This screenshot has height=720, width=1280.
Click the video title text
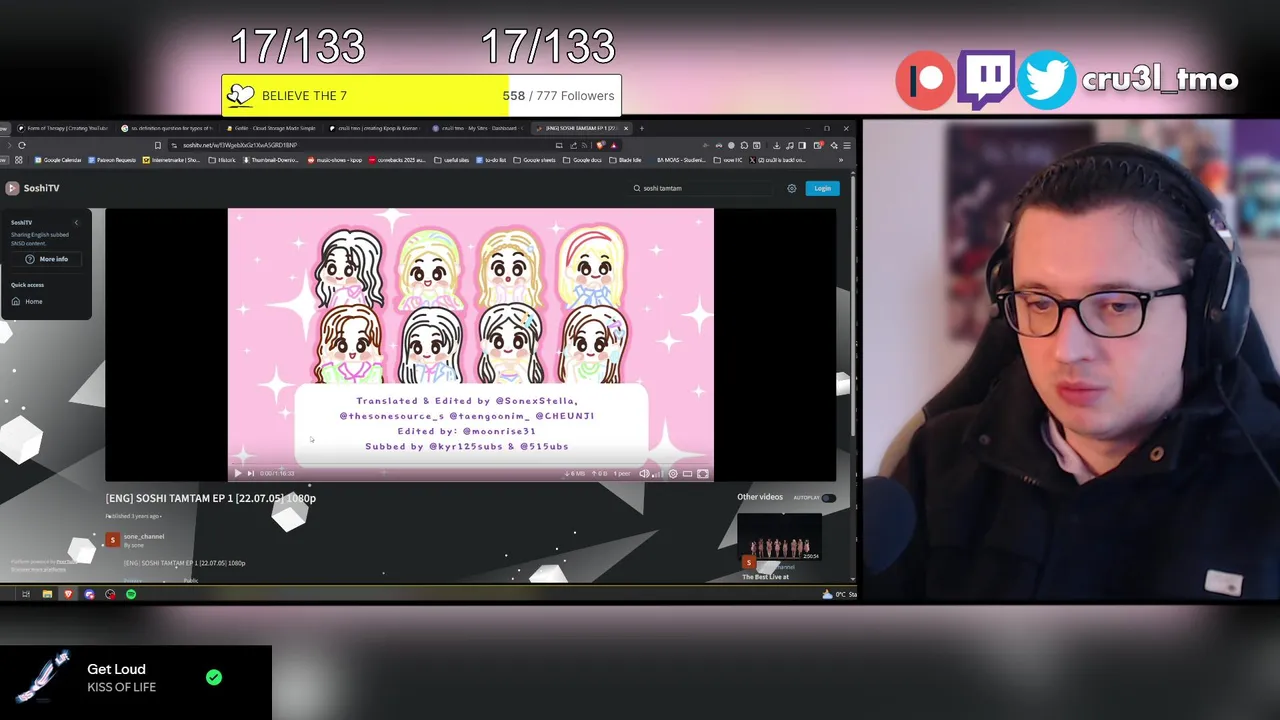pos(211,498)
